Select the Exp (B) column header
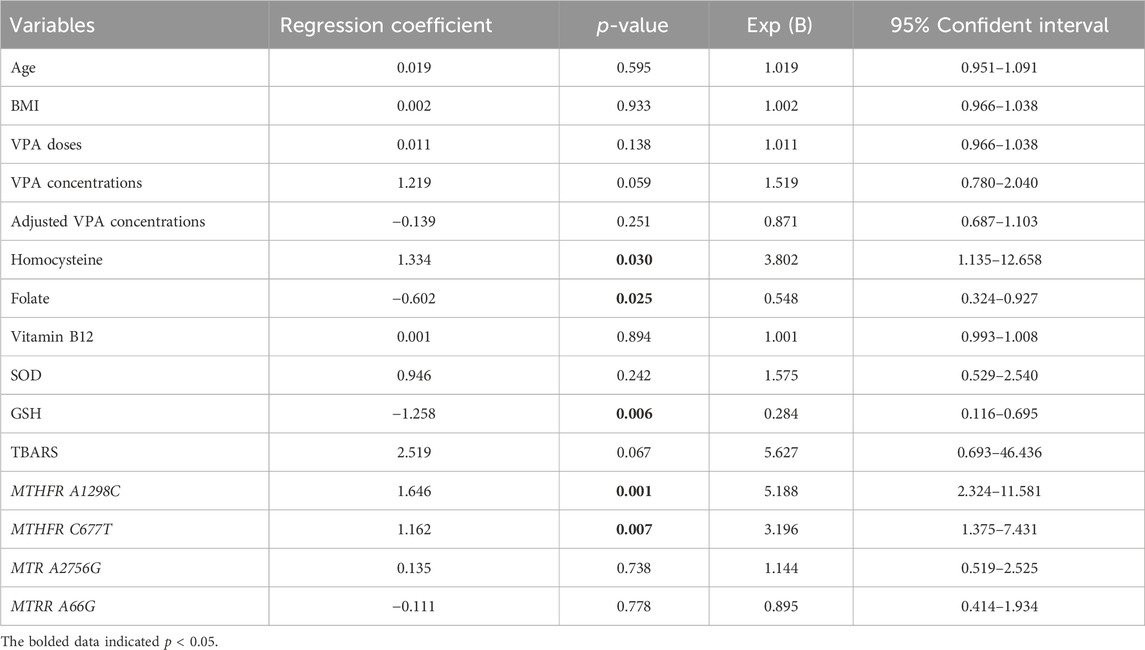Viewport: 1145px width, 650px height. pyautogui.click(x=779, y=26)
